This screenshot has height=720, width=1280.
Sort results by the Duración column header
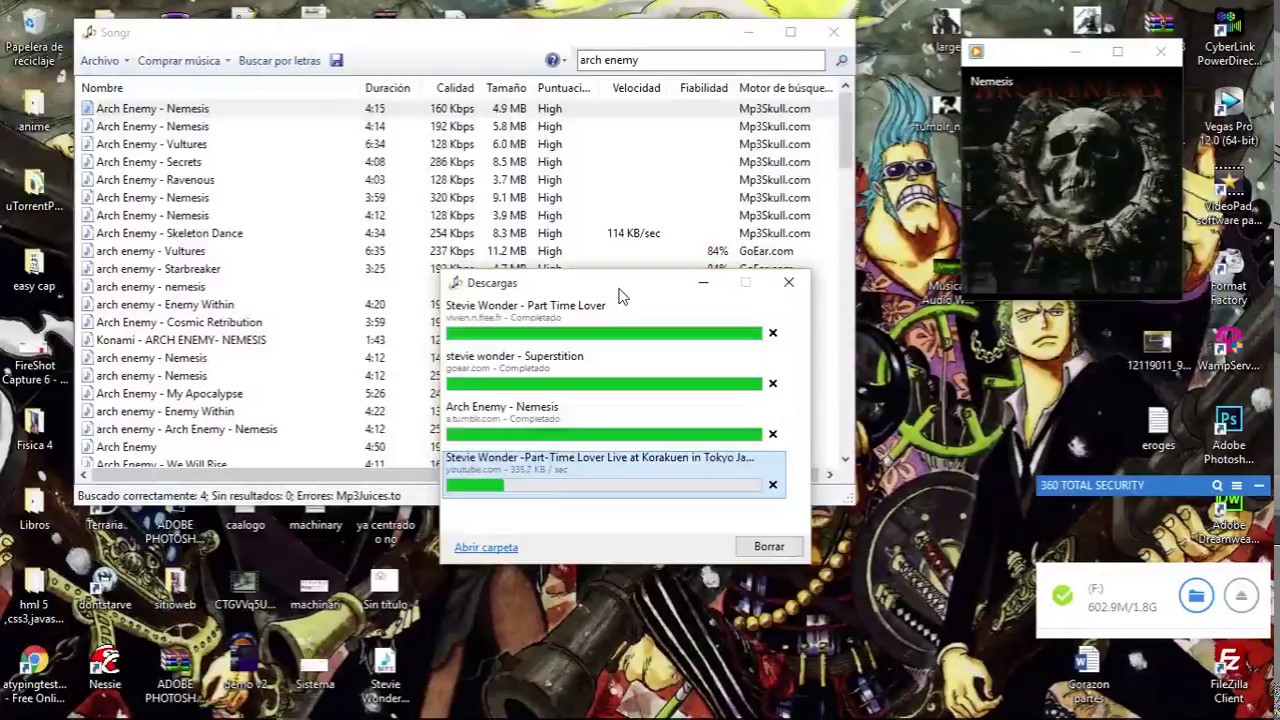[387, 88]
